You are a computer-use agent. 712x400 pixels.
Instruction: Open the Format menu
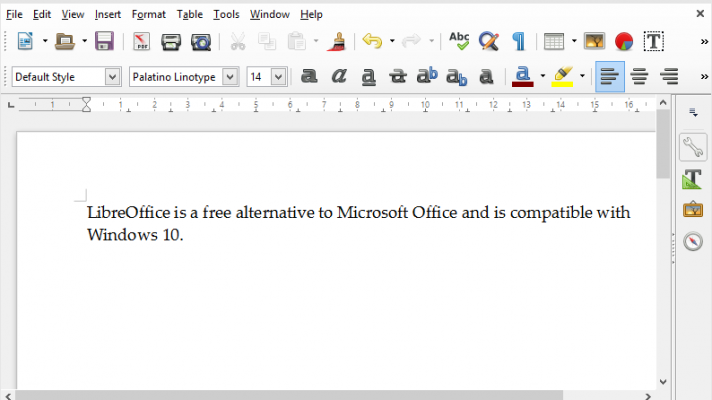tap(148, 15)
